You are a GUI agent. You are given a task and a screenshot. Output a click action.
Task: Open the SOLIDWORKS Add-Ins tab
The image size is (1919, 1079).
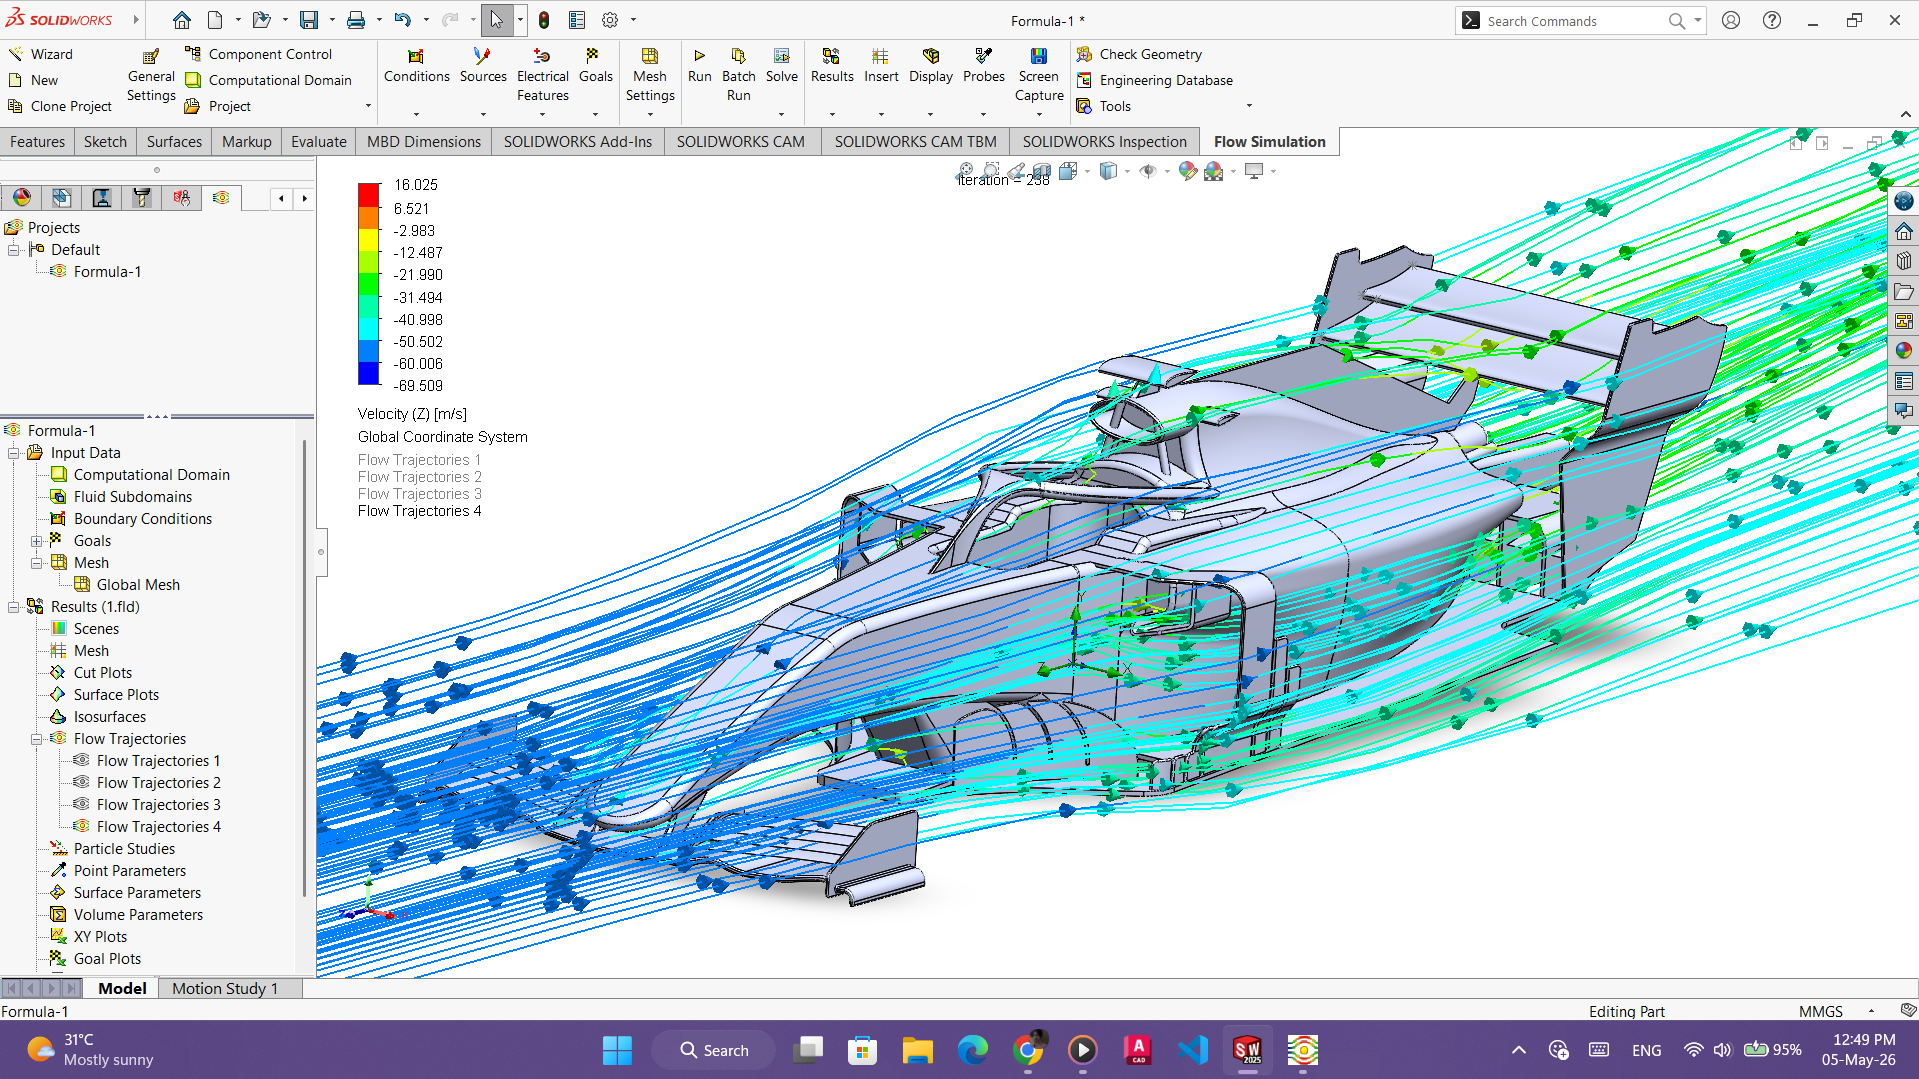(577, 142)
